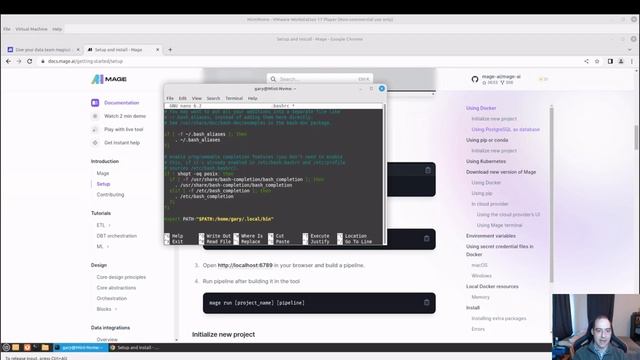Viewport: 640px width, 360px height.
Task: Click the table of contents scrollbar
Action: pos(551,194)
